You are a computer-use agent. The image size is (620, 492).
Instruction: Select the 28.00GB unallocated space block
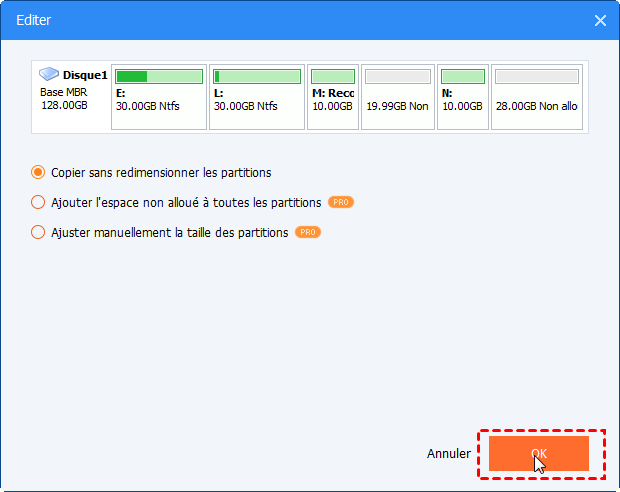537,97
